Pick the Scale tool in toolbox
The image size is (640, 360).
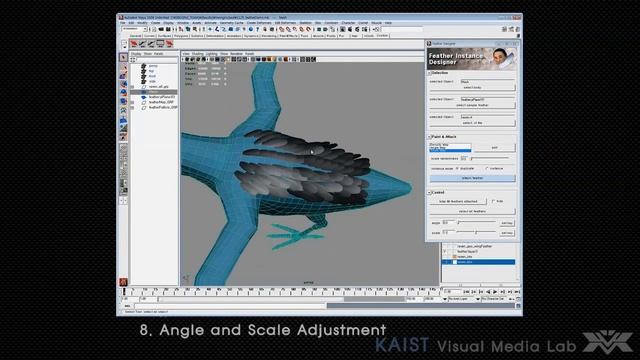(123, 101)
